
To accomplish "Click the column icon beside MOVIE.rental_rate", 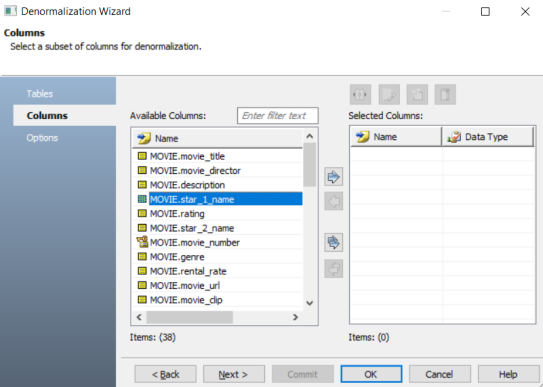I will tap(142, 271).
